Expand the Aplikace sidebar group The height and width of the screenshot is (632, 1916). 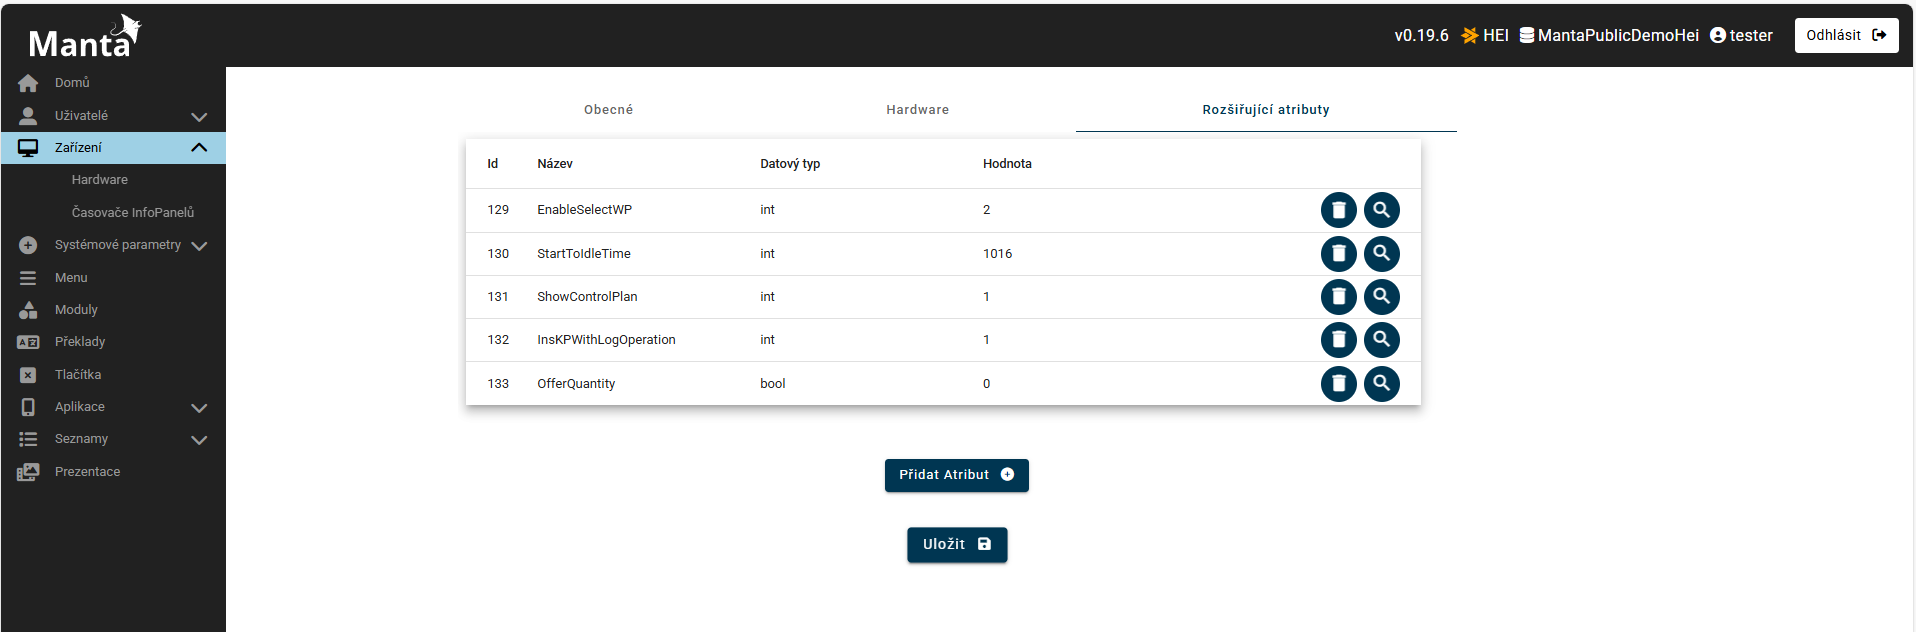[199, 408]
